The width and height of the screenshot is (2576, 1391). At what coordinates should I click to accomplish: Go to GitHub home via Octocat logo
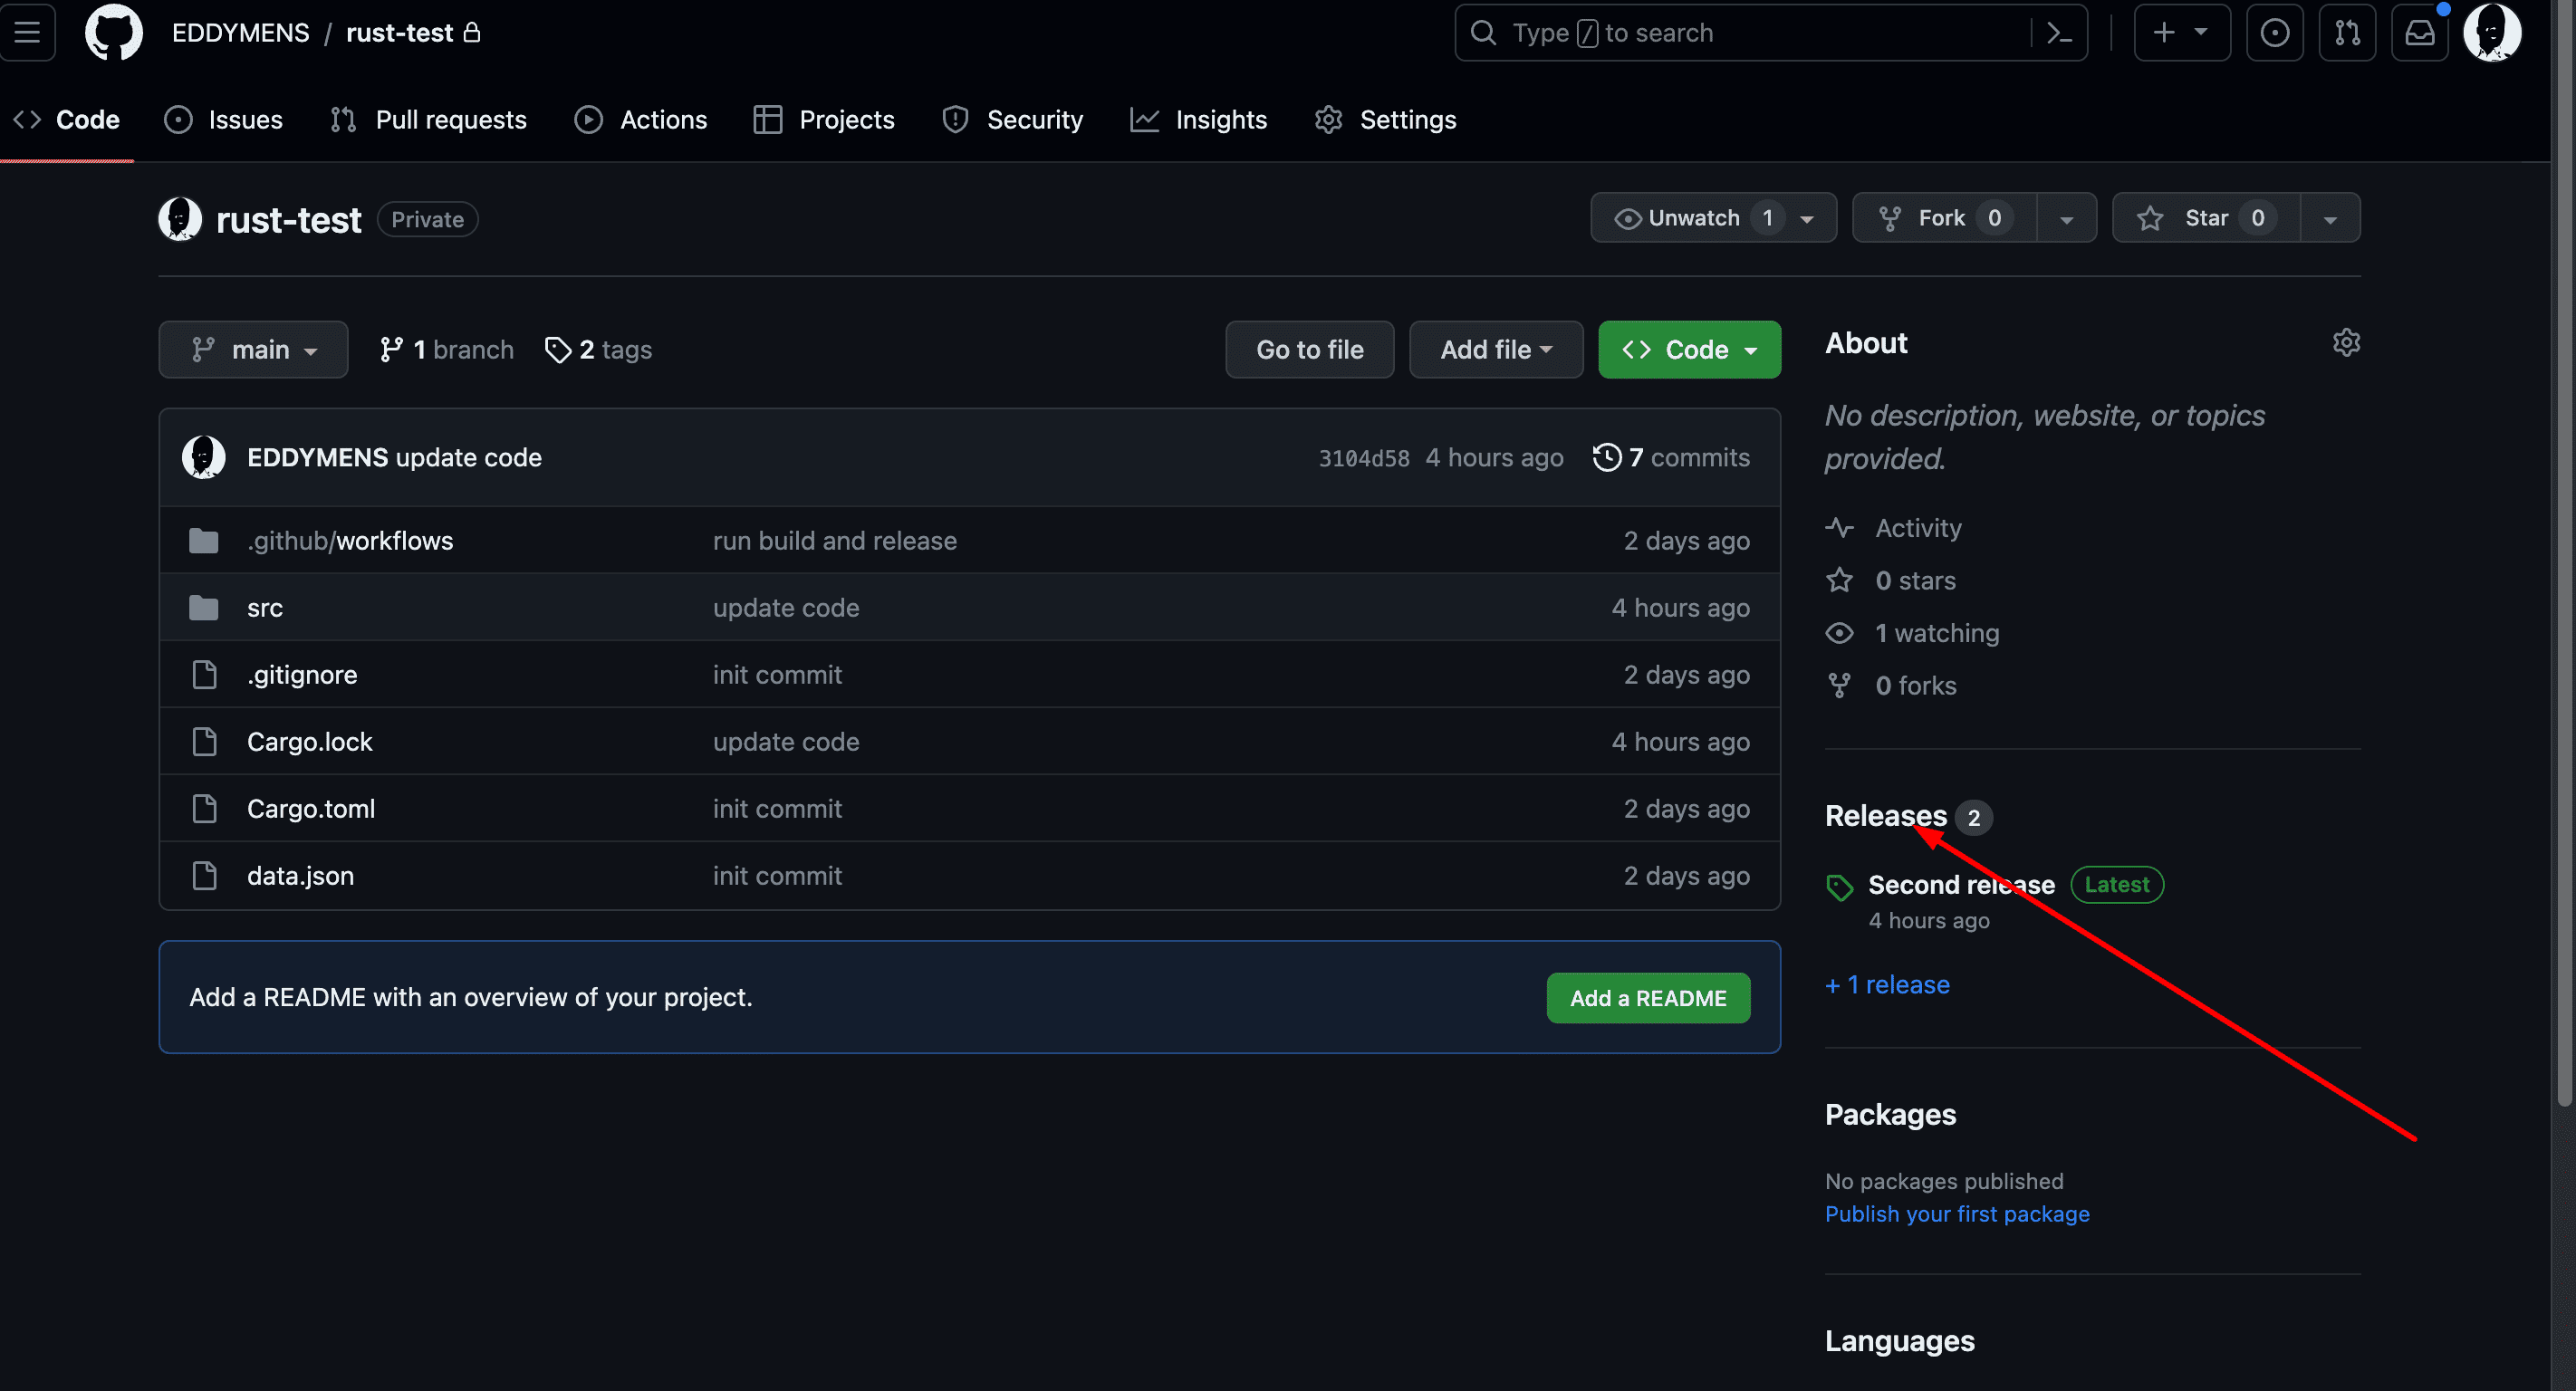click(113, 33)
